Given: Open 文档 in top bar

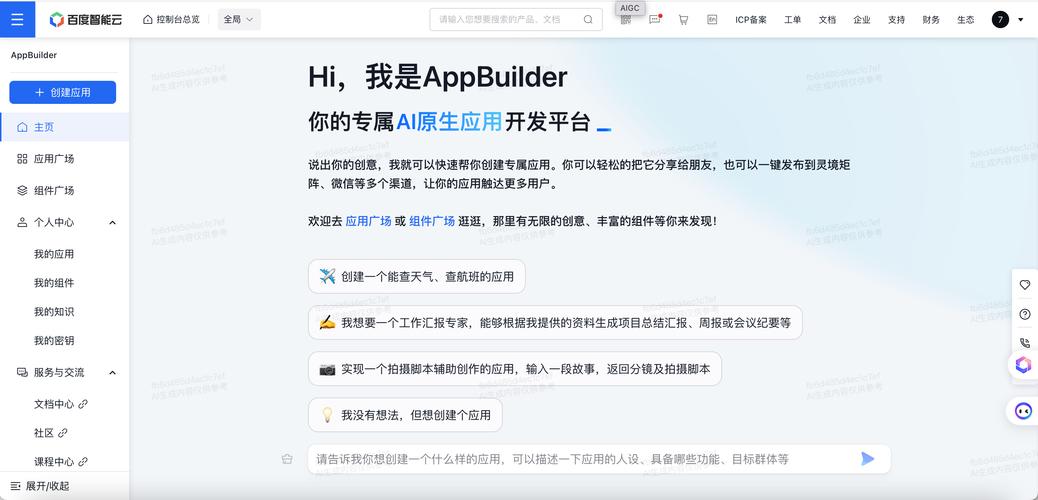Looking at the screenshot, I should (x=827, y=20).
